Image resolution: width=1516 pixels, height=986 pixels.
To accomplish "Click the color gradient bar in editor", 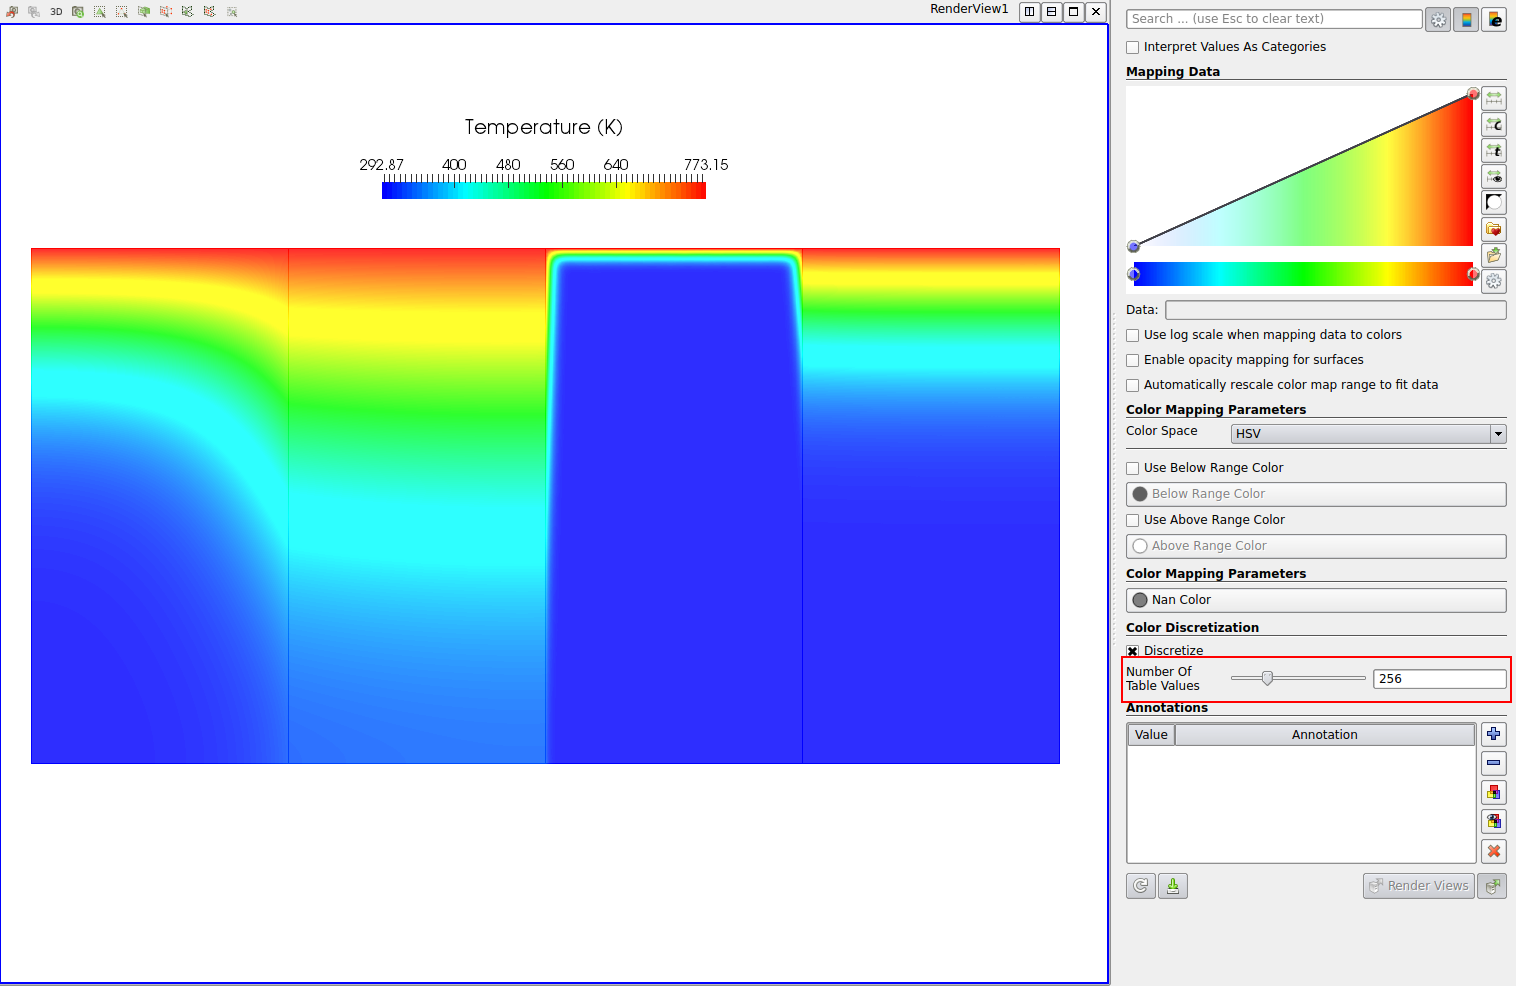I will pyautogui.click(x=1303, y=274).
